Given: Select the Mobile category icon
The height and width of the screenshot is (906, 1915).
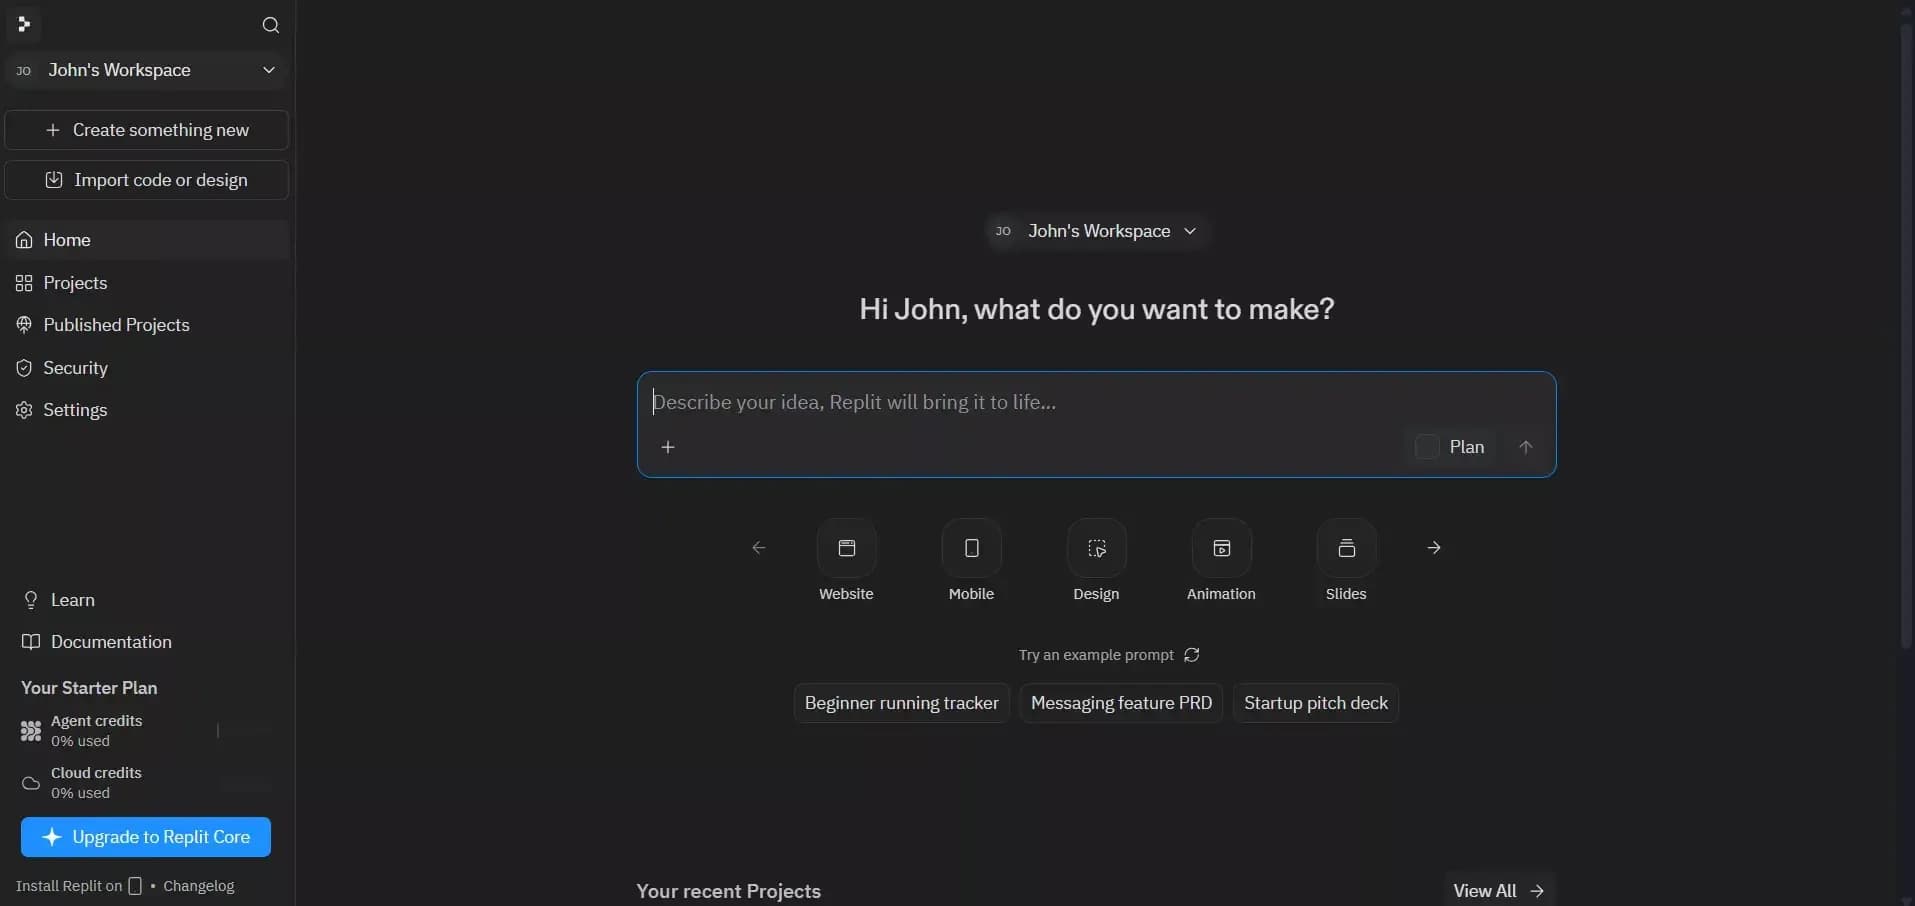Looking at the screenshot, I should click(x=972, y=548).
